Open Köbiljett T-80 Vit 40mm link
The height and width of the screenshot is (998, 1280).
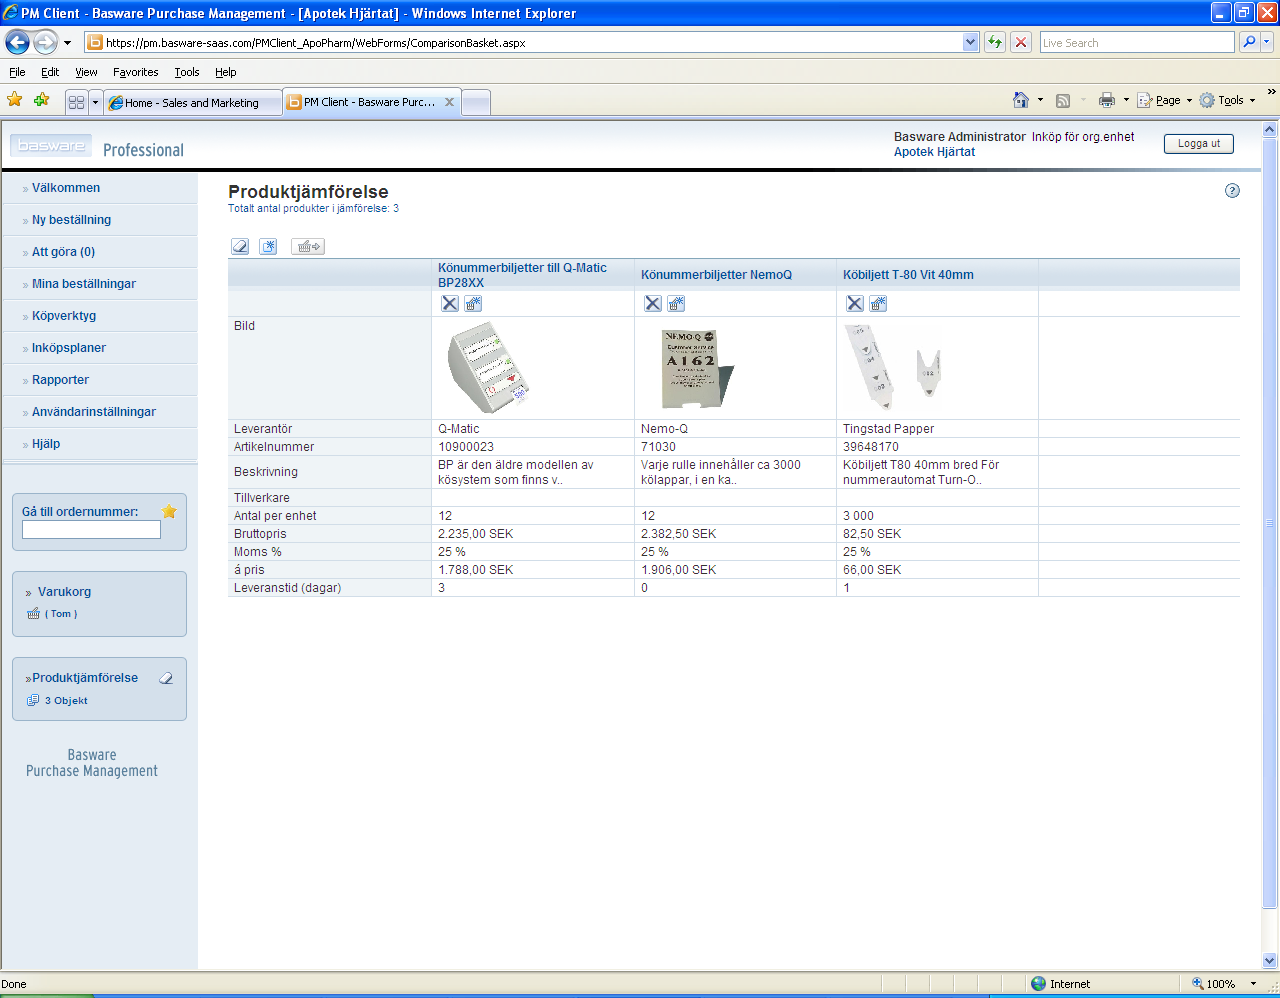tap(908, 275)
